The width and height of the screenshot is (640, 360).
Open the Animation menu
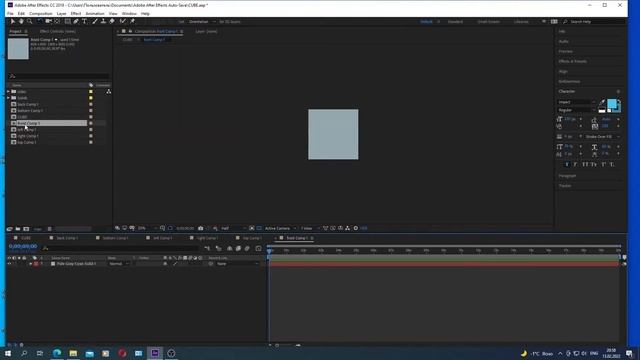[95, 13]
